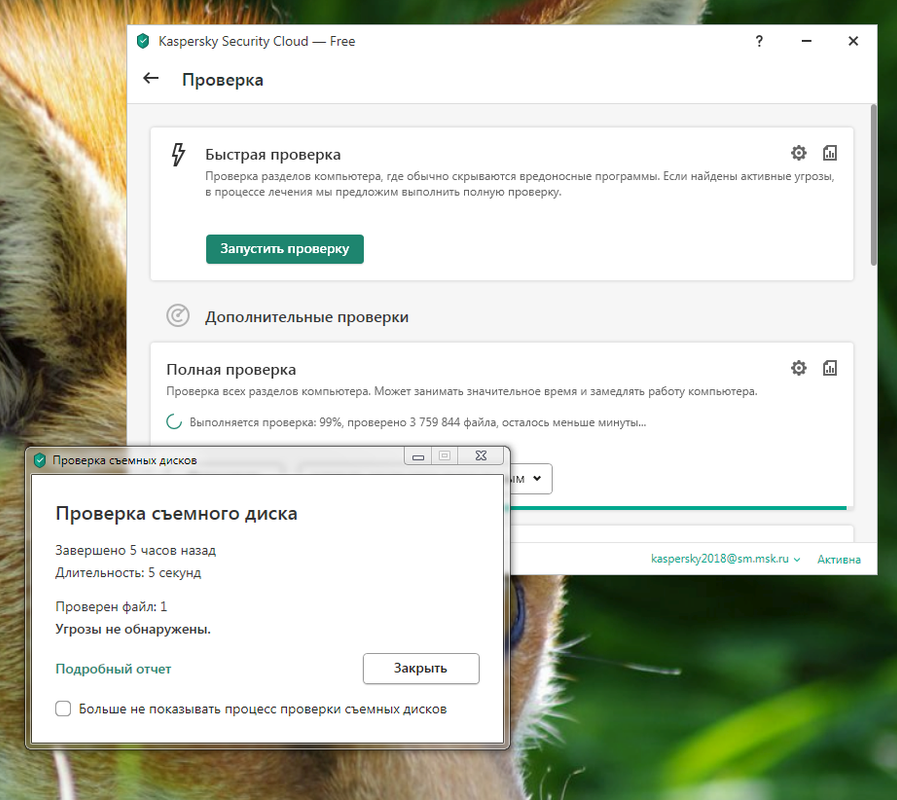Click the Дополнительные проверки target icon
The image size is (897, 800).
(178, 315)
